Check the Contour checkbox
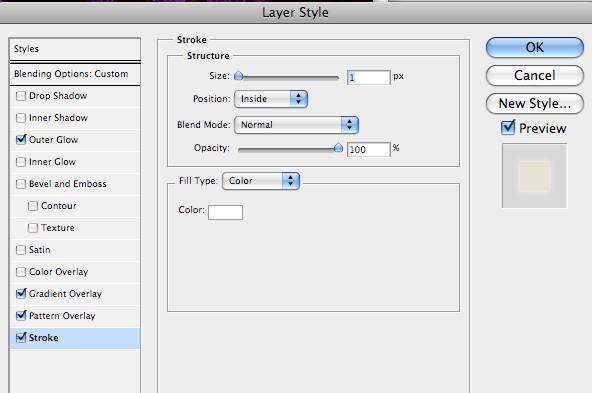The width and height of the screenshot is (592, 393). click(33, 206)
